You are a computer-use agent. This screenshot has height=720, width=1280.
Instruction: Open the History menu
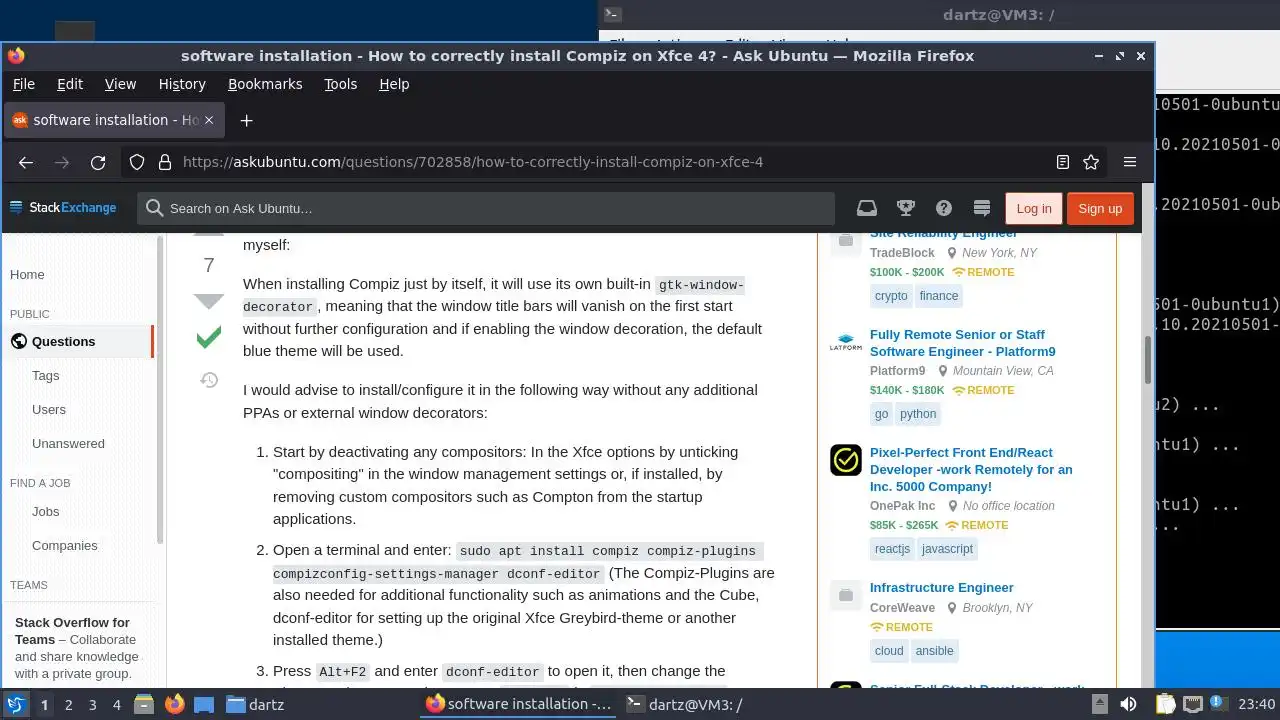tap(182, 84)
